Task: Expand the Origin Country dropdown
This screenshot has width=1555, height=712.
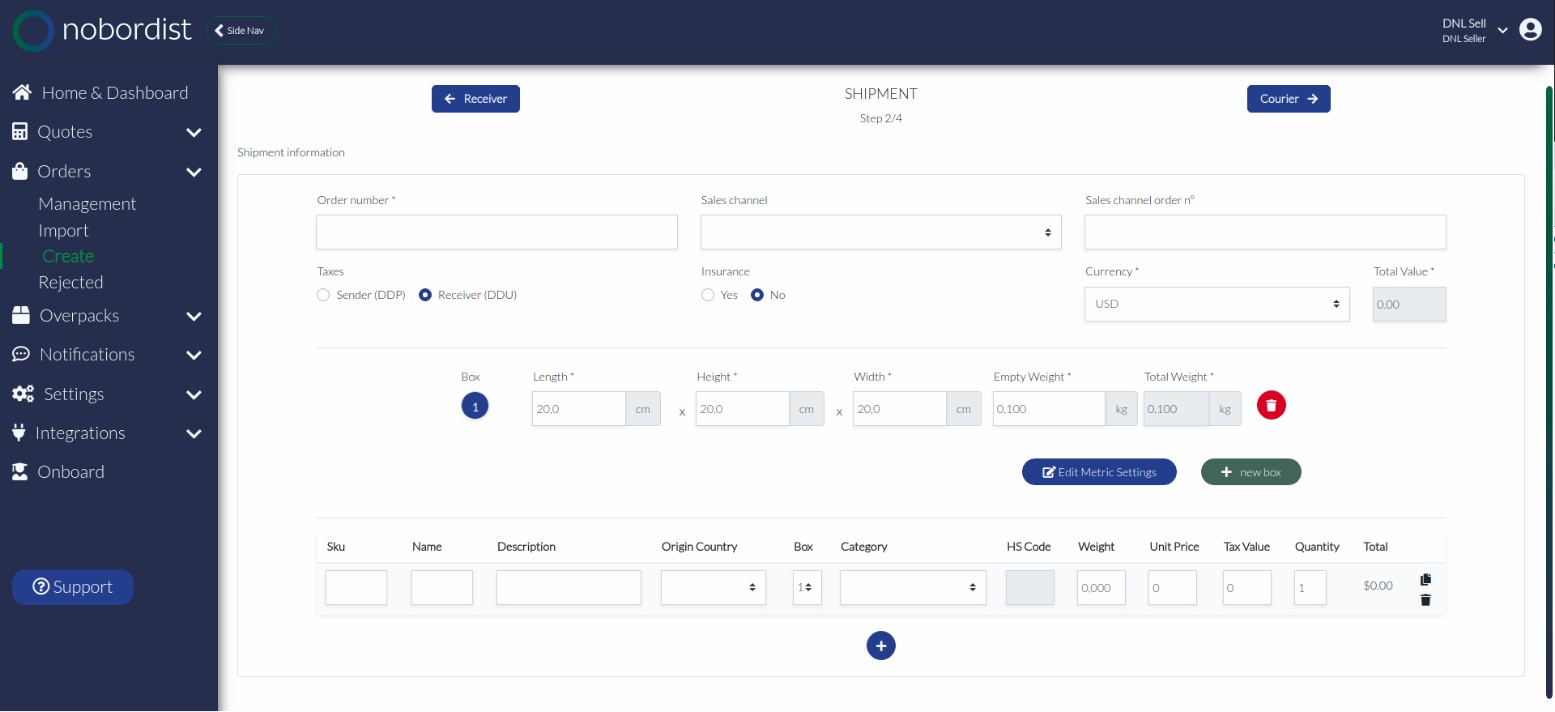Action: coord(713,588)
